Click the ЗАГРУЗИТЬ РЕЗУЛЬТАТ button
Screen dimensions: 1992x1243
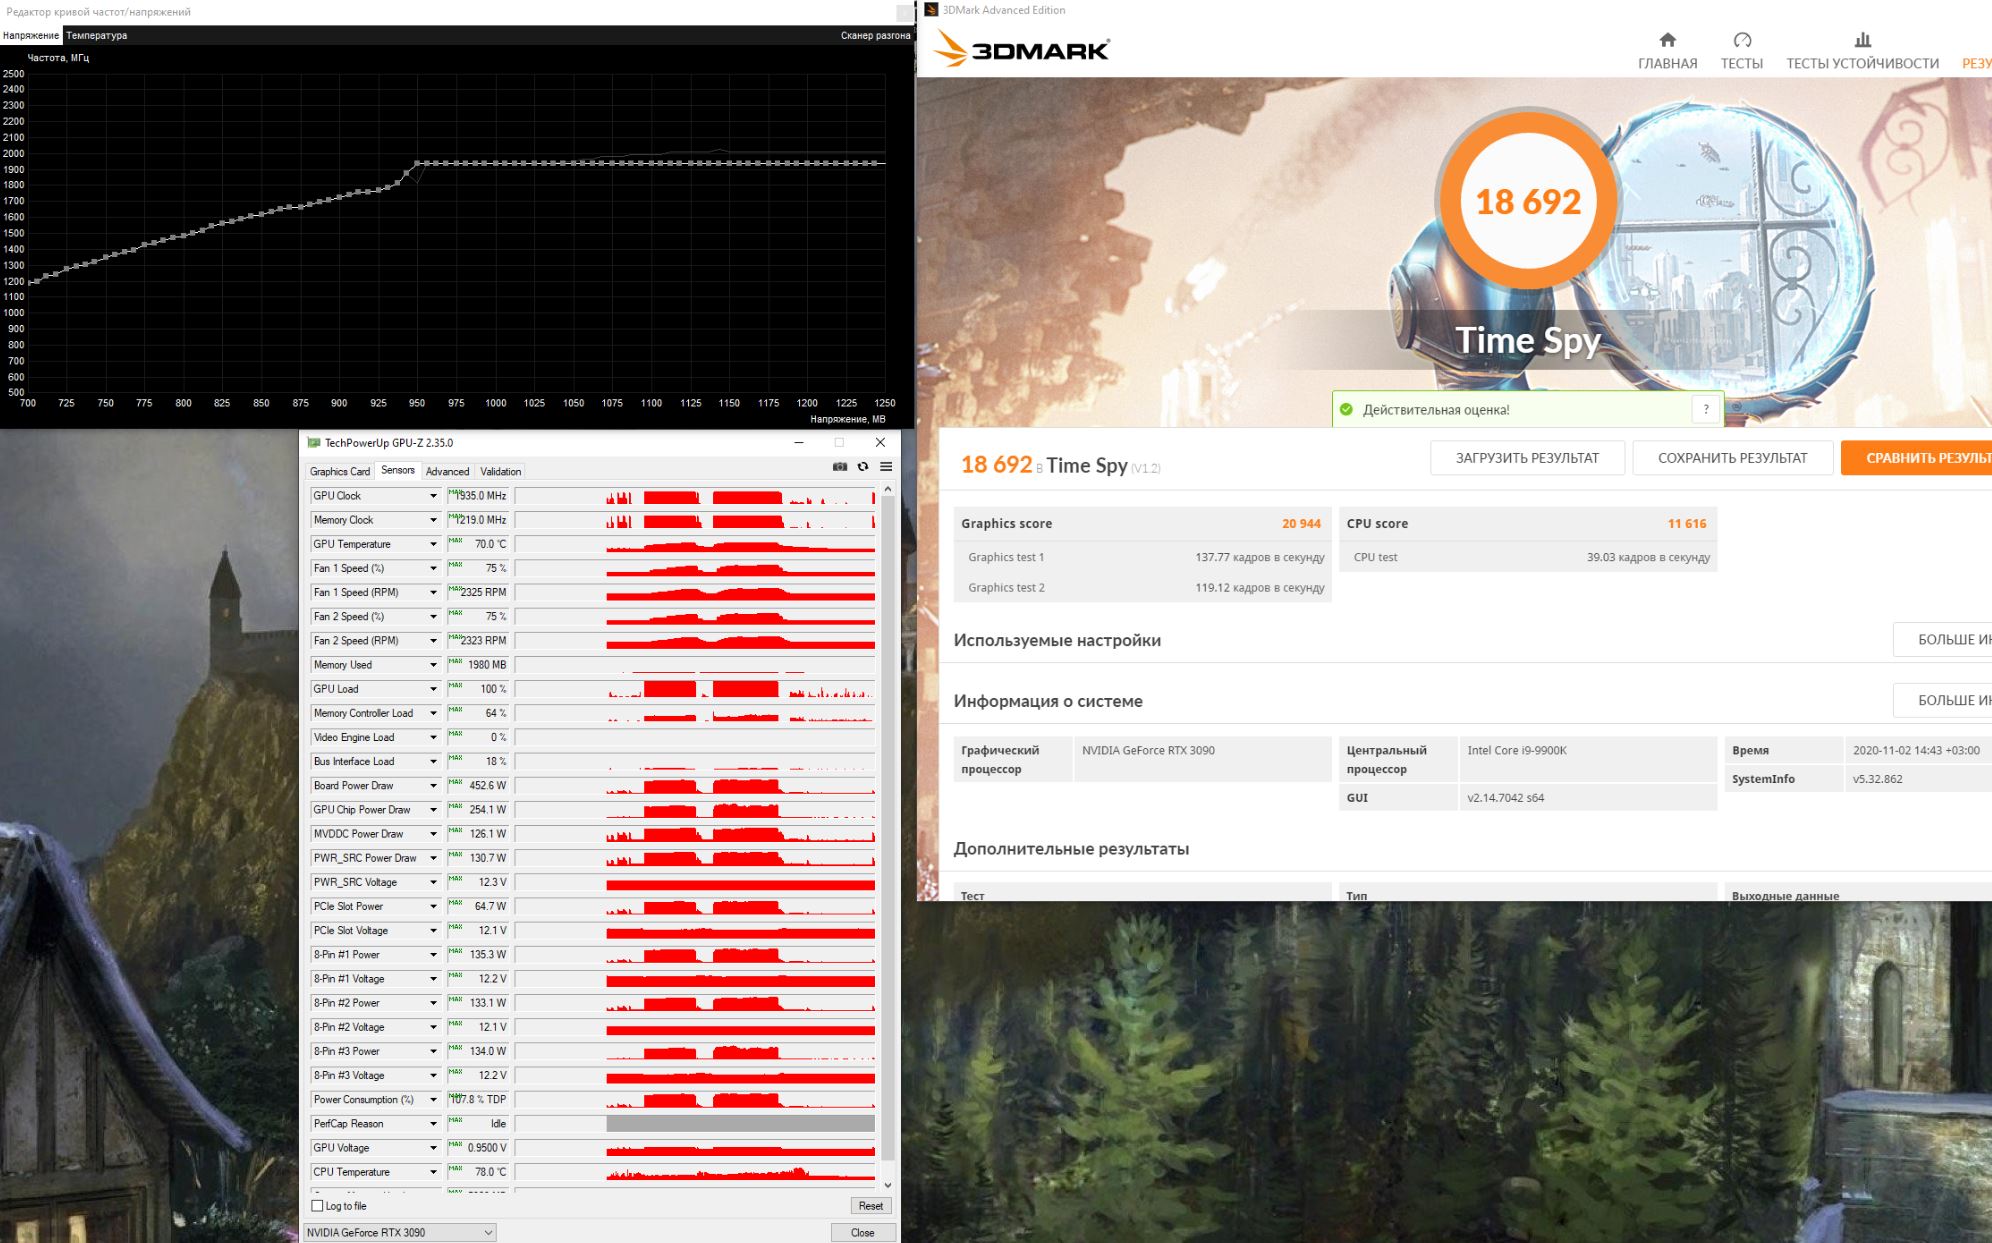1526,458
